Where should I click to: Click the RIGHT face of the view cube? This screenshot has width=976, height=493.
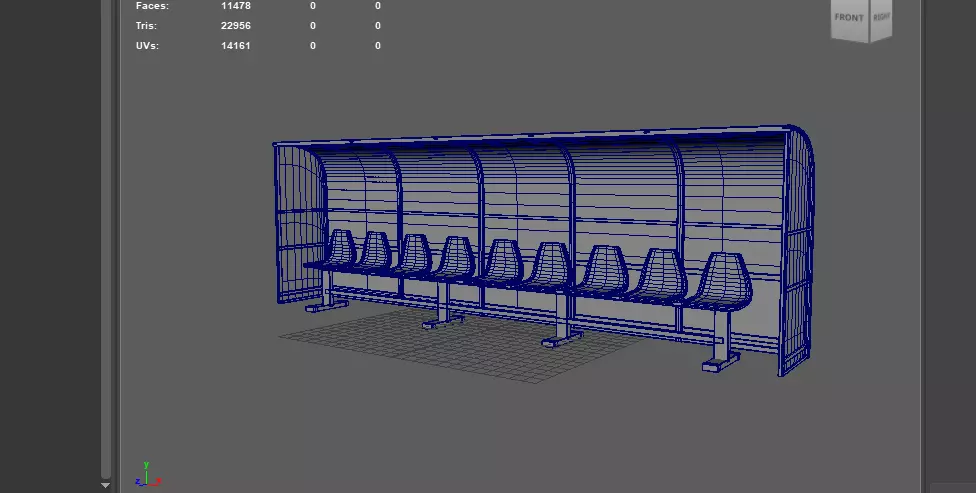(x=880, y=17)
